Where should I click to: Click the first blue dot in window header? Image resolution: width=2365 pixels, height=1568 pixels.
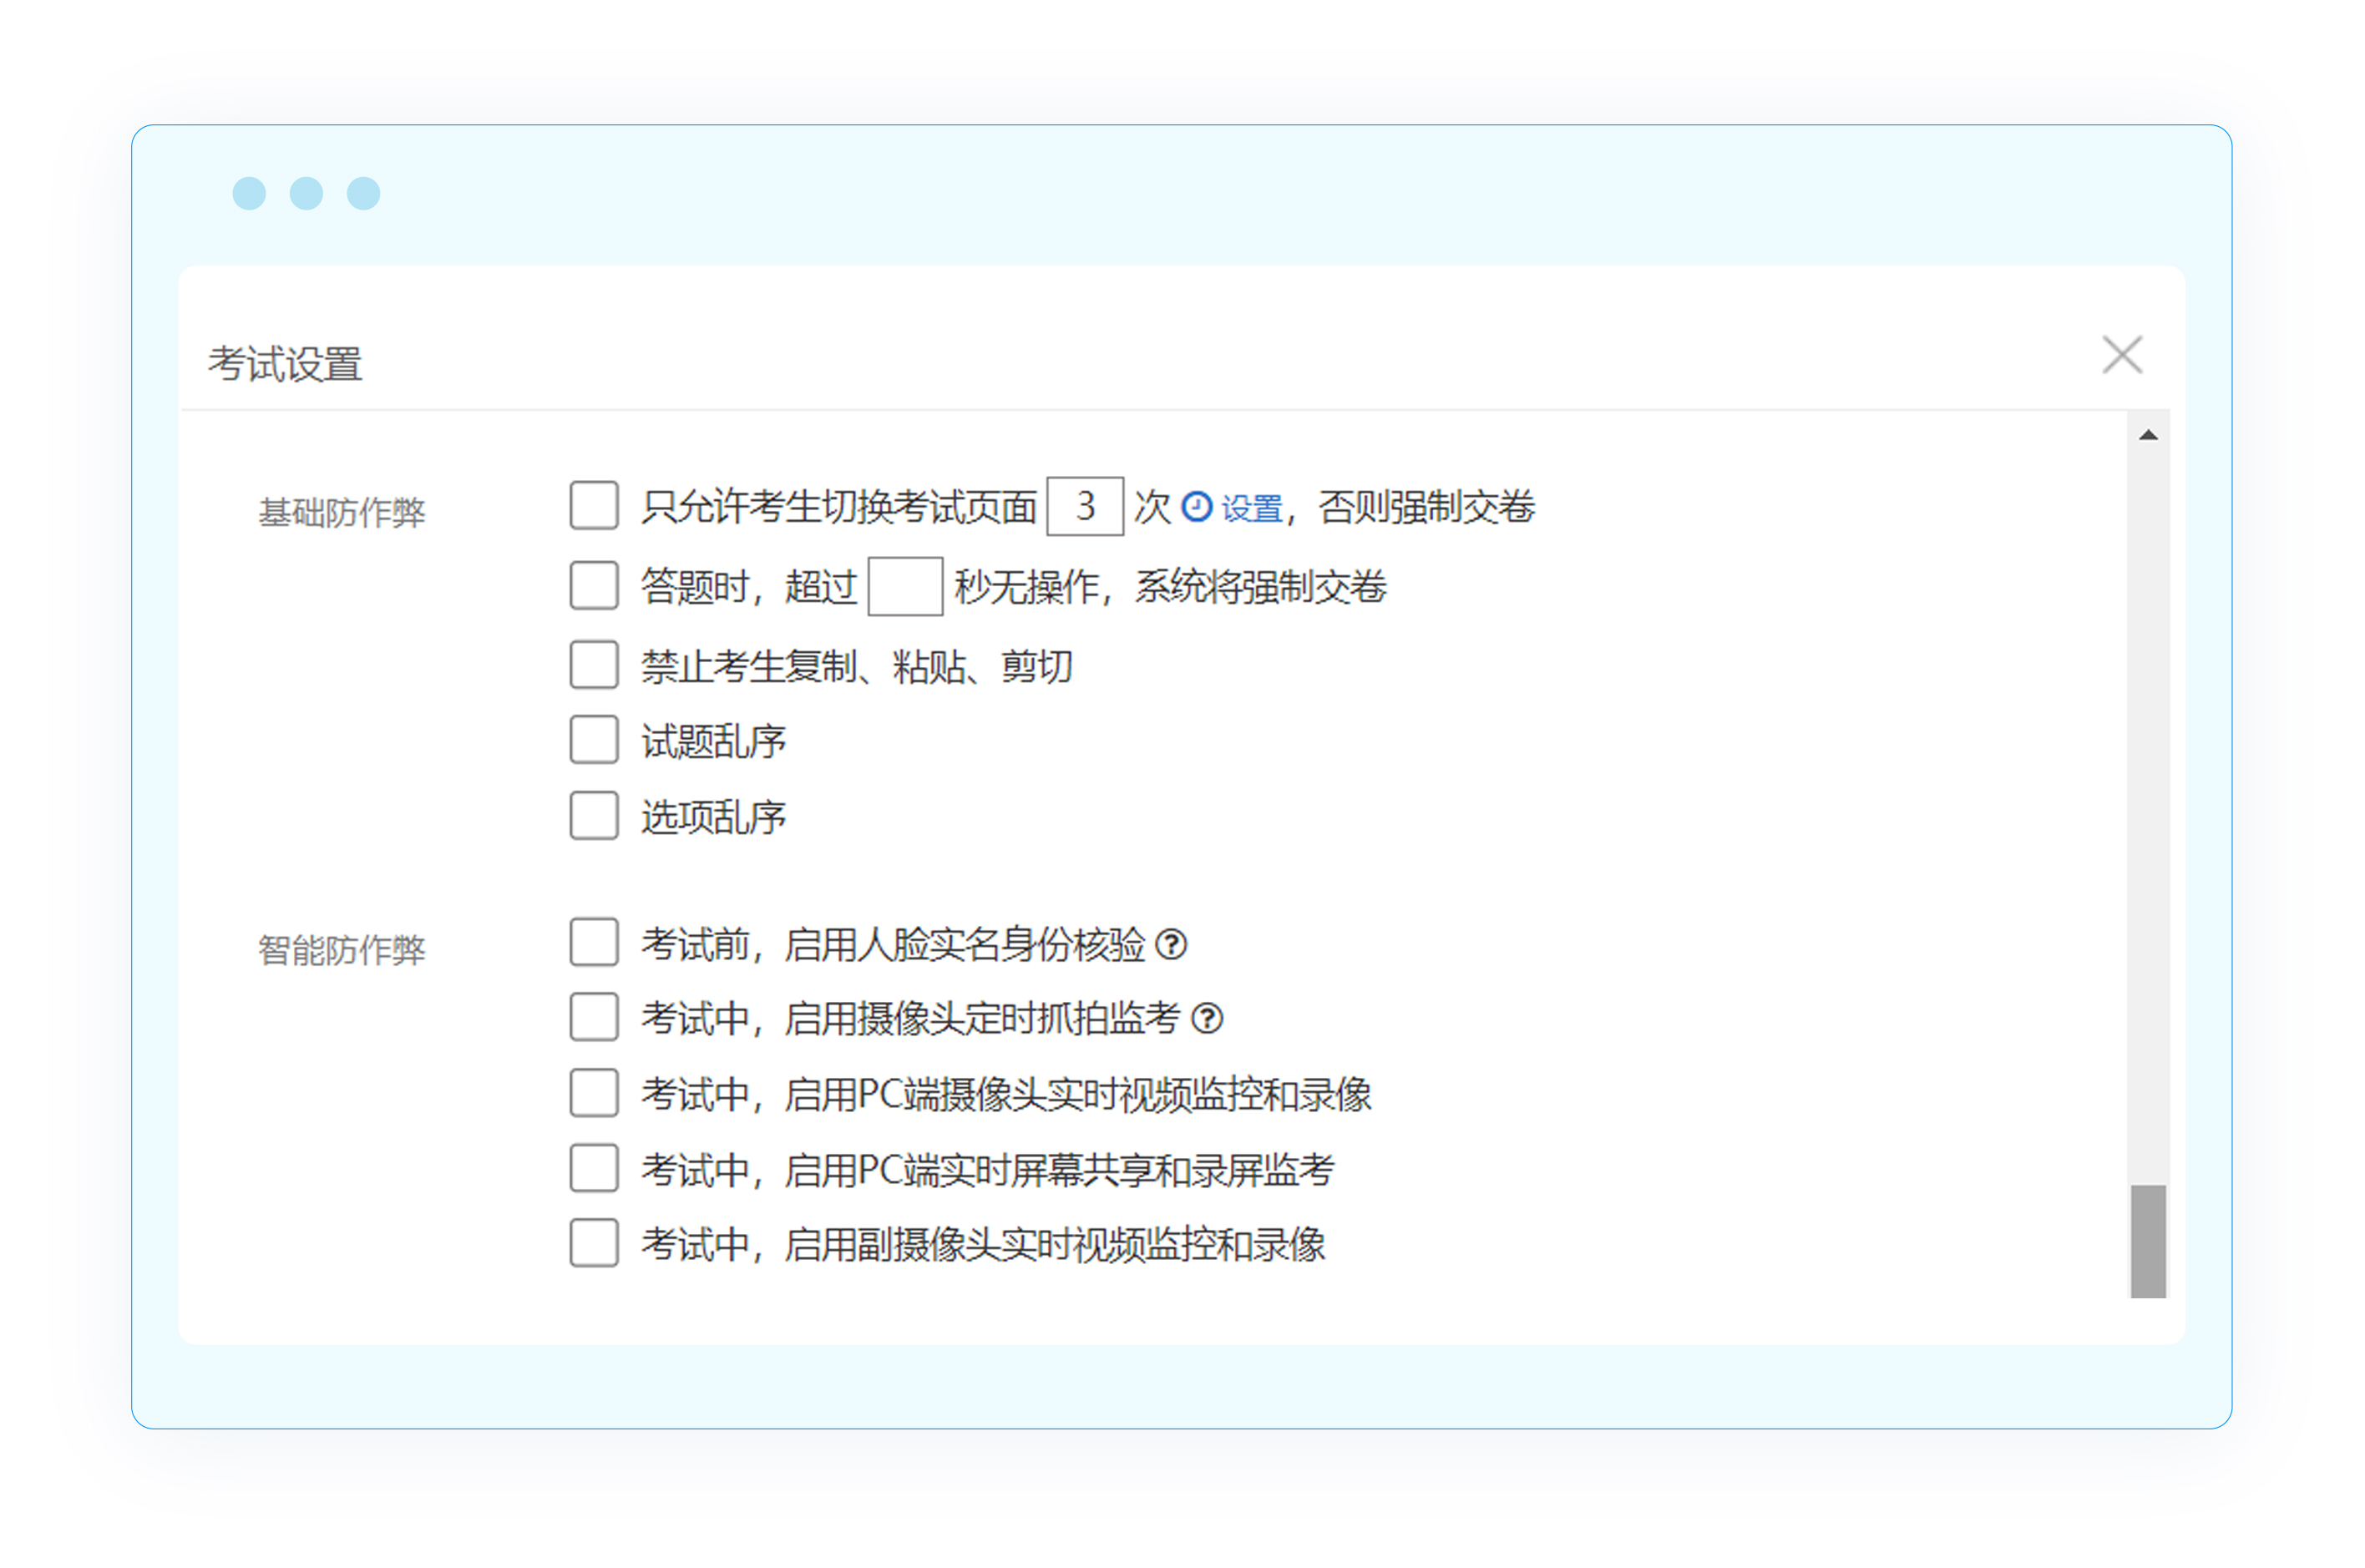coord(249,193)
